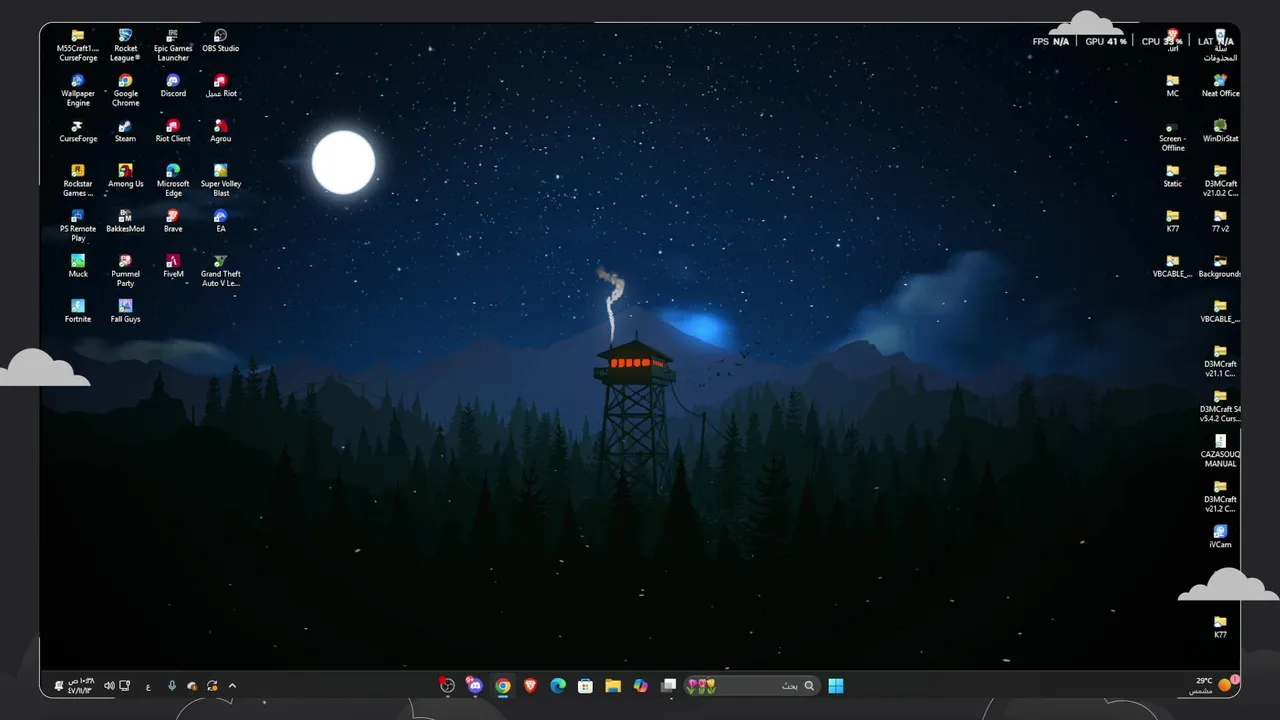Image resolution: width=1280 pixels, height=720 pixels.
Task: Open the Recycle Bin (سلة المحذوفات)
Action: (1220, 46)
